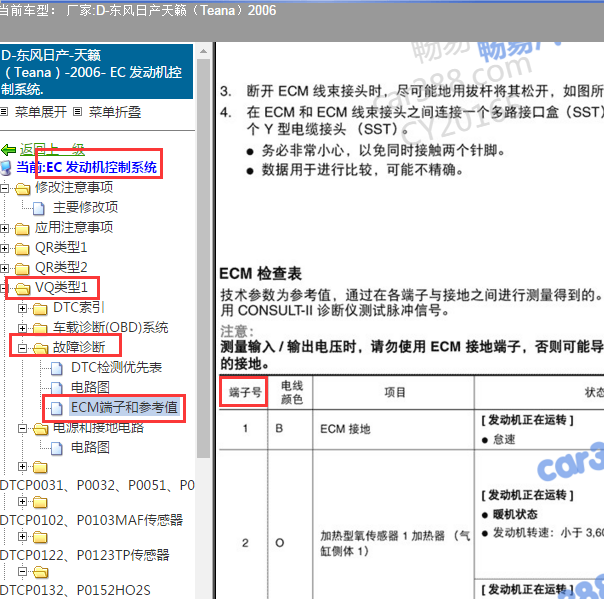Open the 主要修改项 page

coord(85,207)
